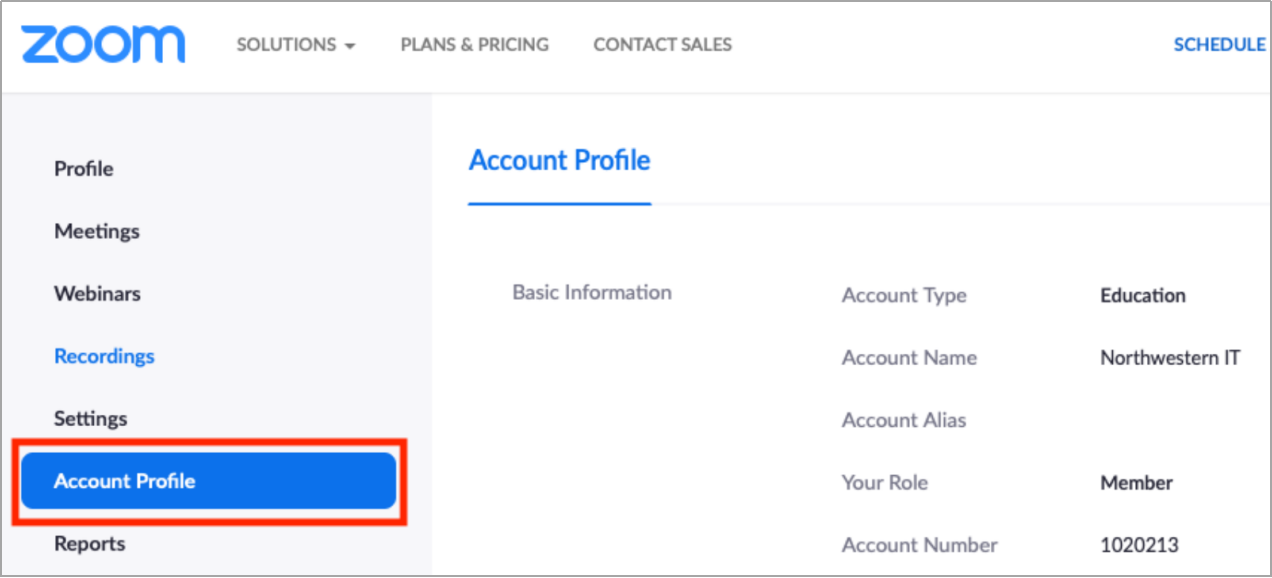The width and height of the screenshot is (1272, 578).
Task: Select the Northwestern IT account name
Action: click(1169, 358)
